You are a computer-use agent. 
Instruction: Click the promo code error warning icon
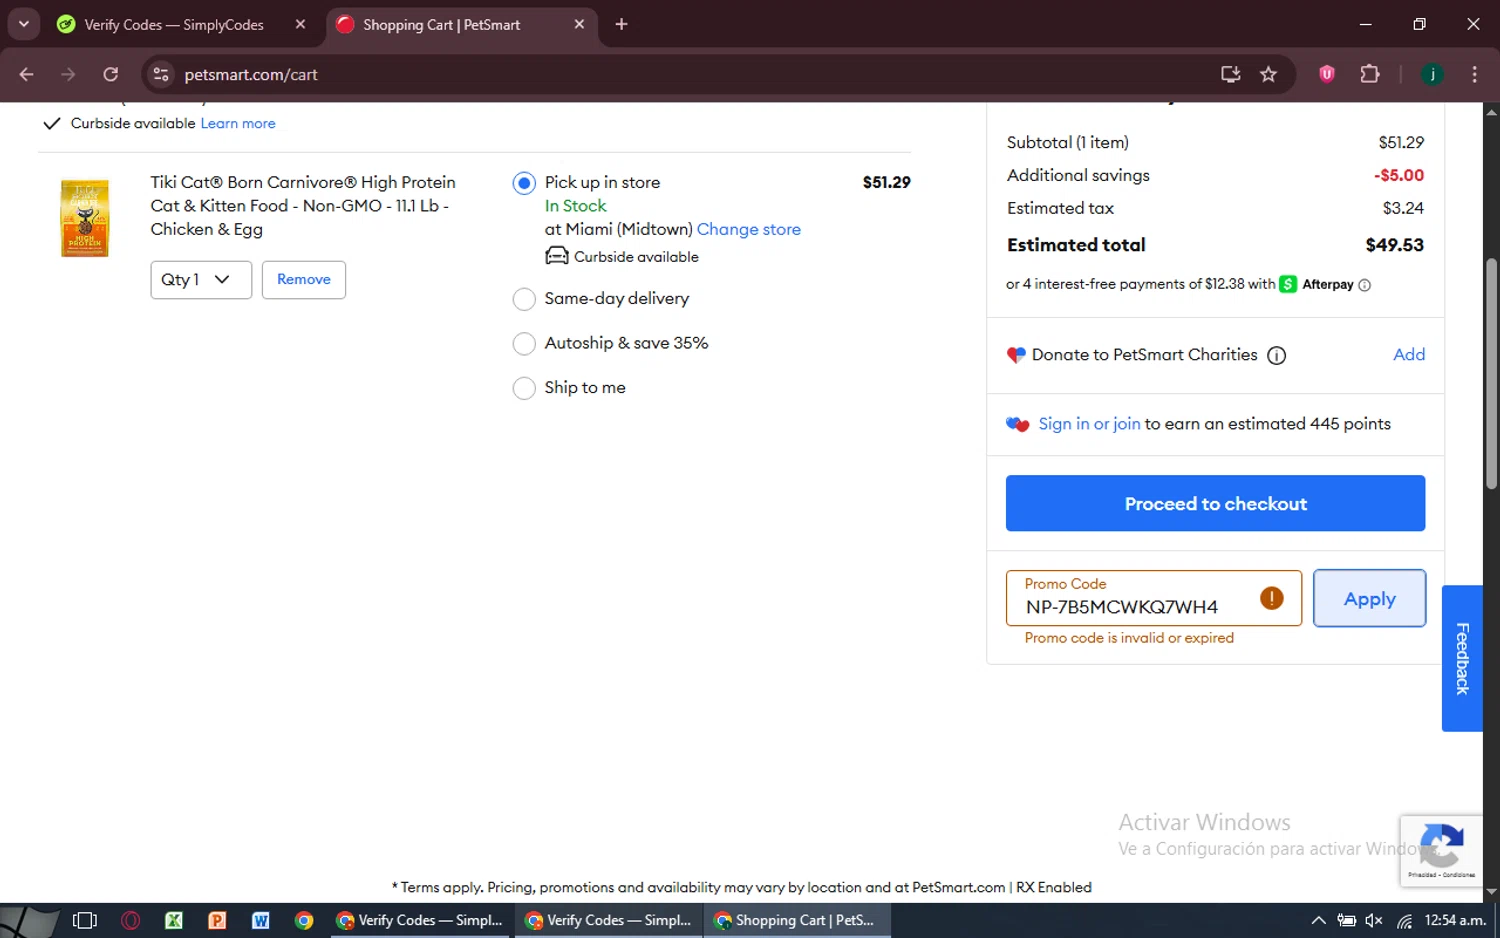(1272, 598)
